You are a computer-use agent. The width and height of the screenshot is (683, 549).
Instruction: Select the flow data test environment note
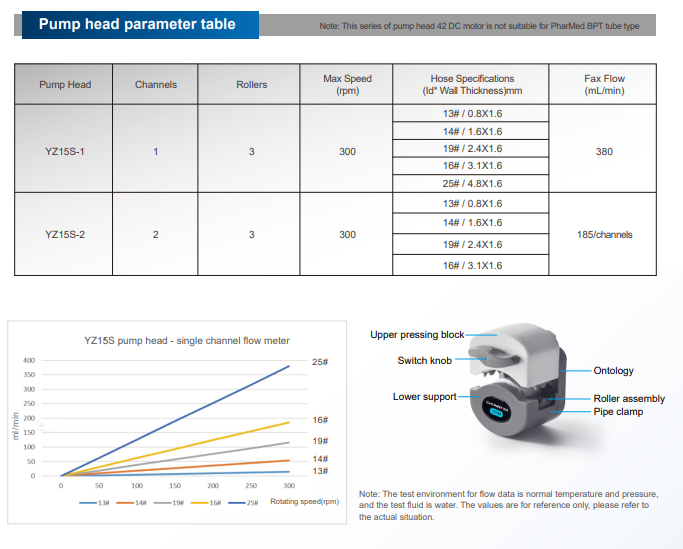point(508,505)
